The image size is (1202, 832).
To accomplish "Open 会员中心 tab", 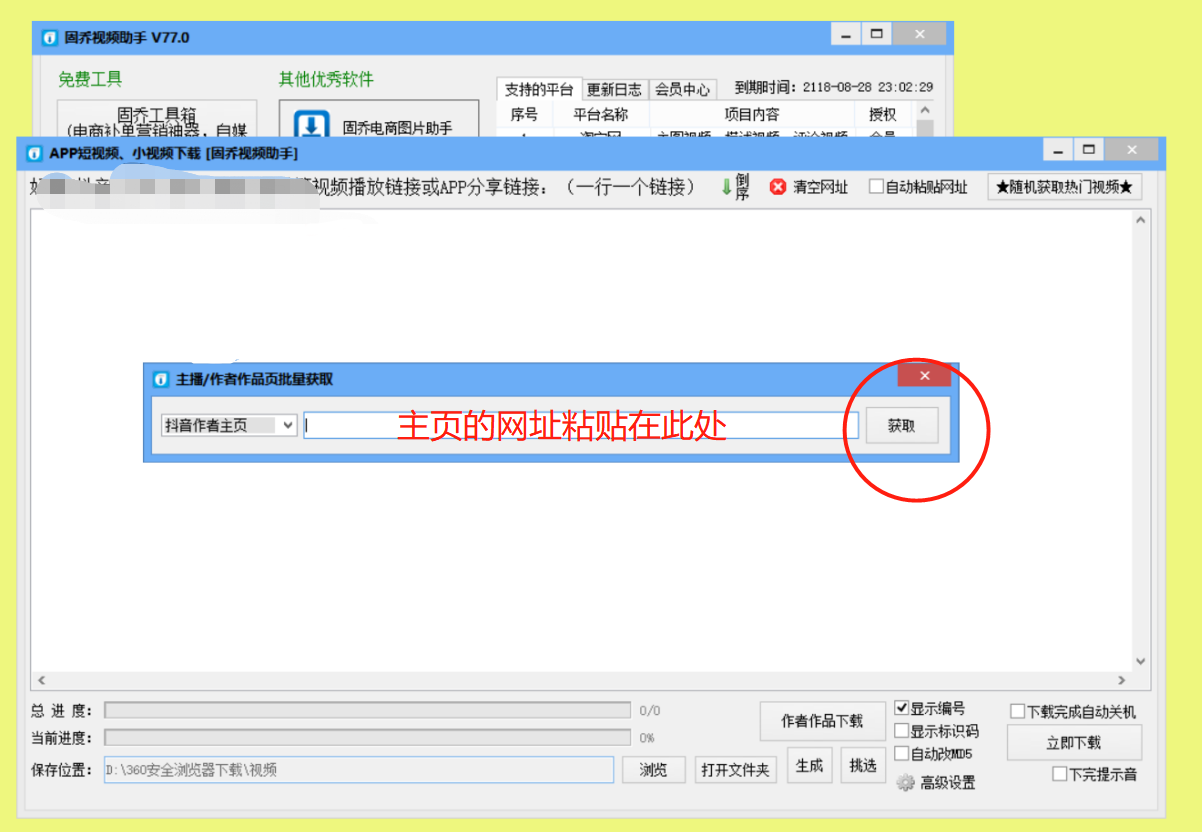I will [x=683, y=90].
